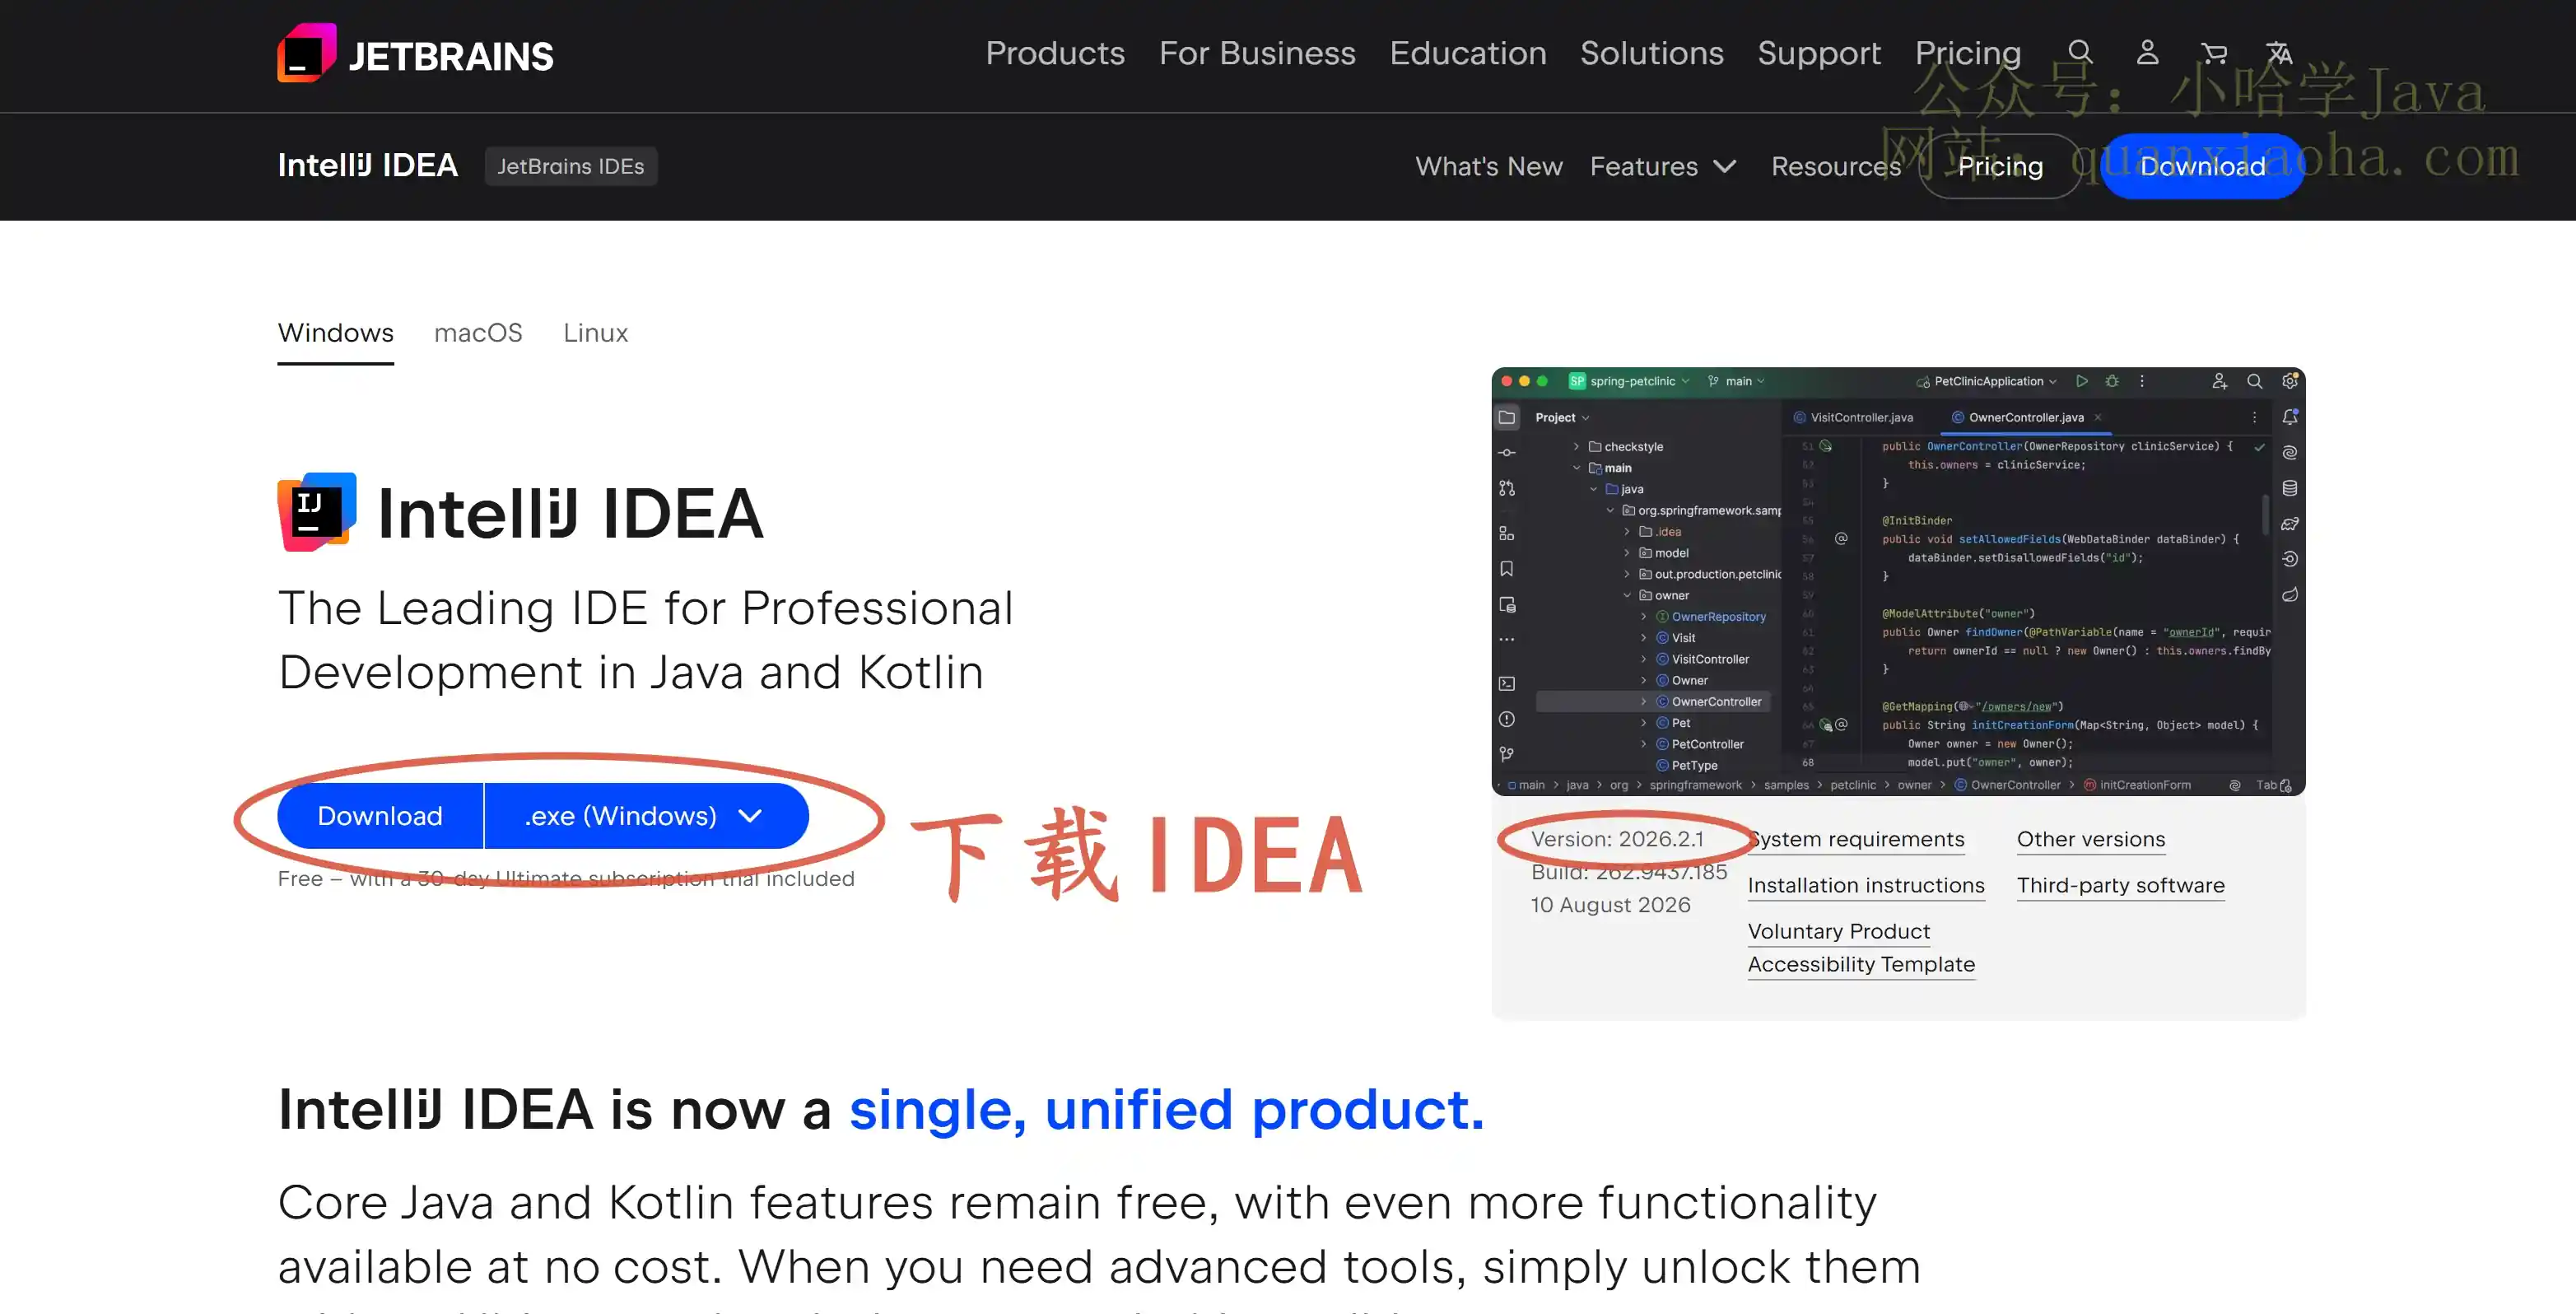
Task: Open Solutions menu
Action: point(1652,53)
